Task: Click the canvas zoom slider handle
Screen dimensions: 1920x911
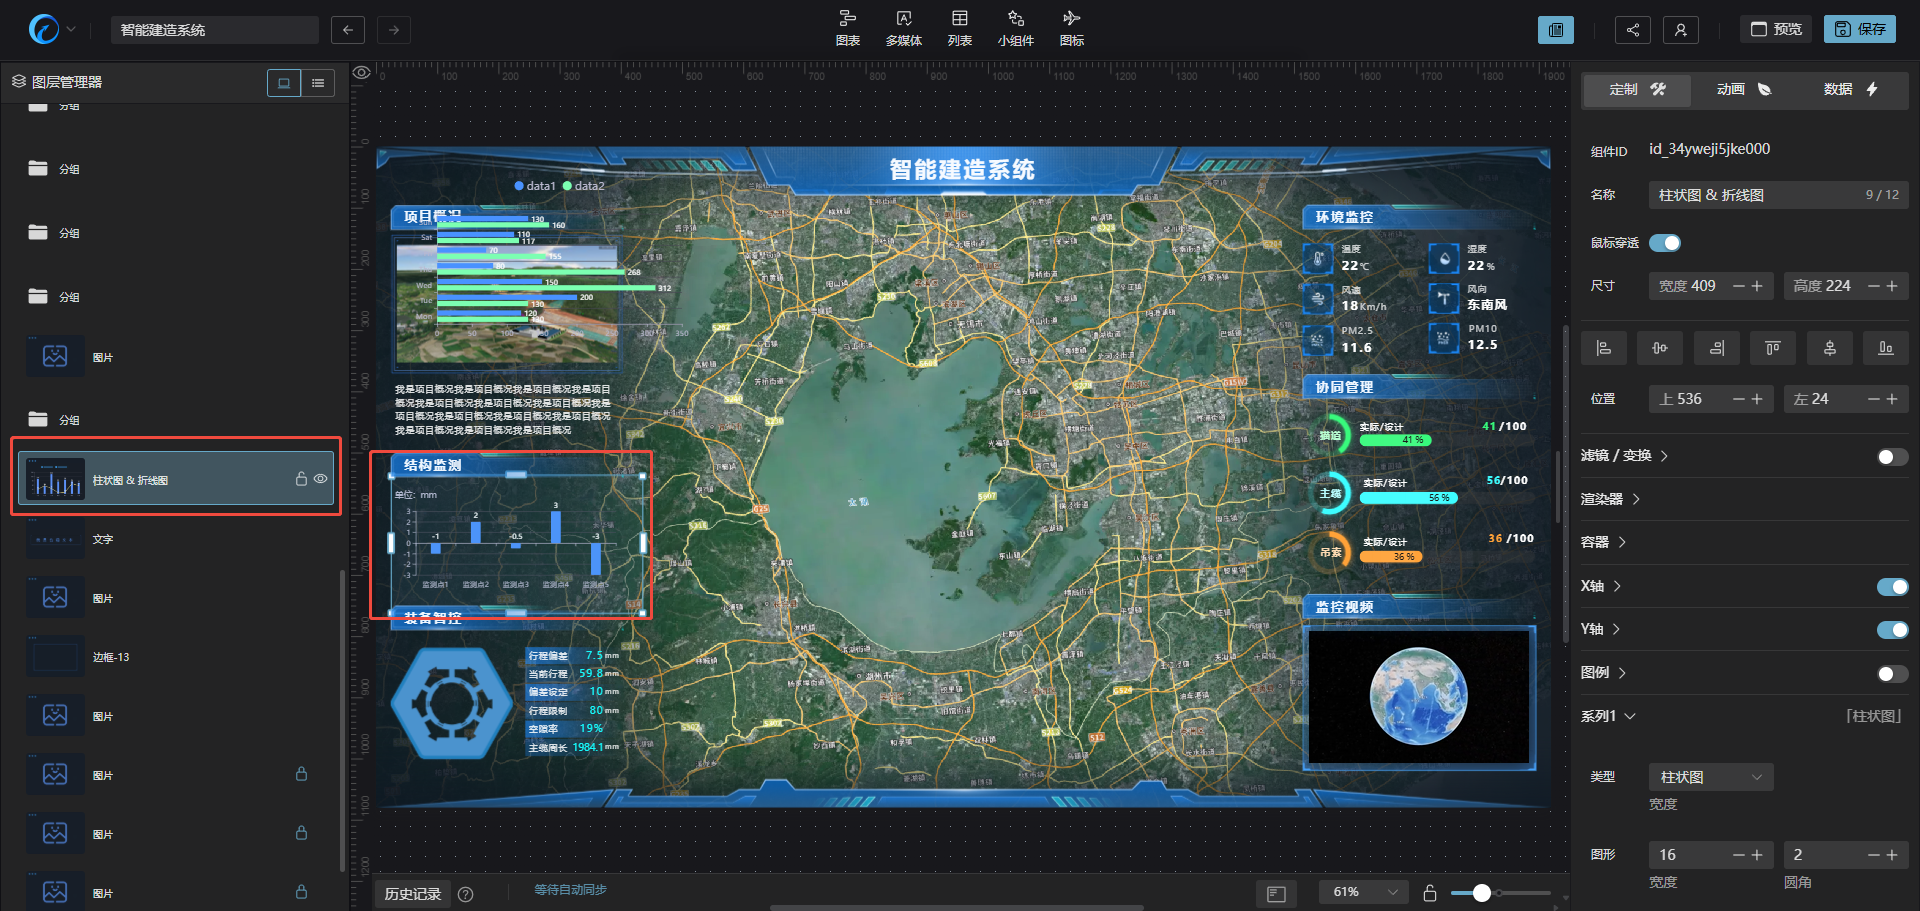Action: tap(1482, 893)
